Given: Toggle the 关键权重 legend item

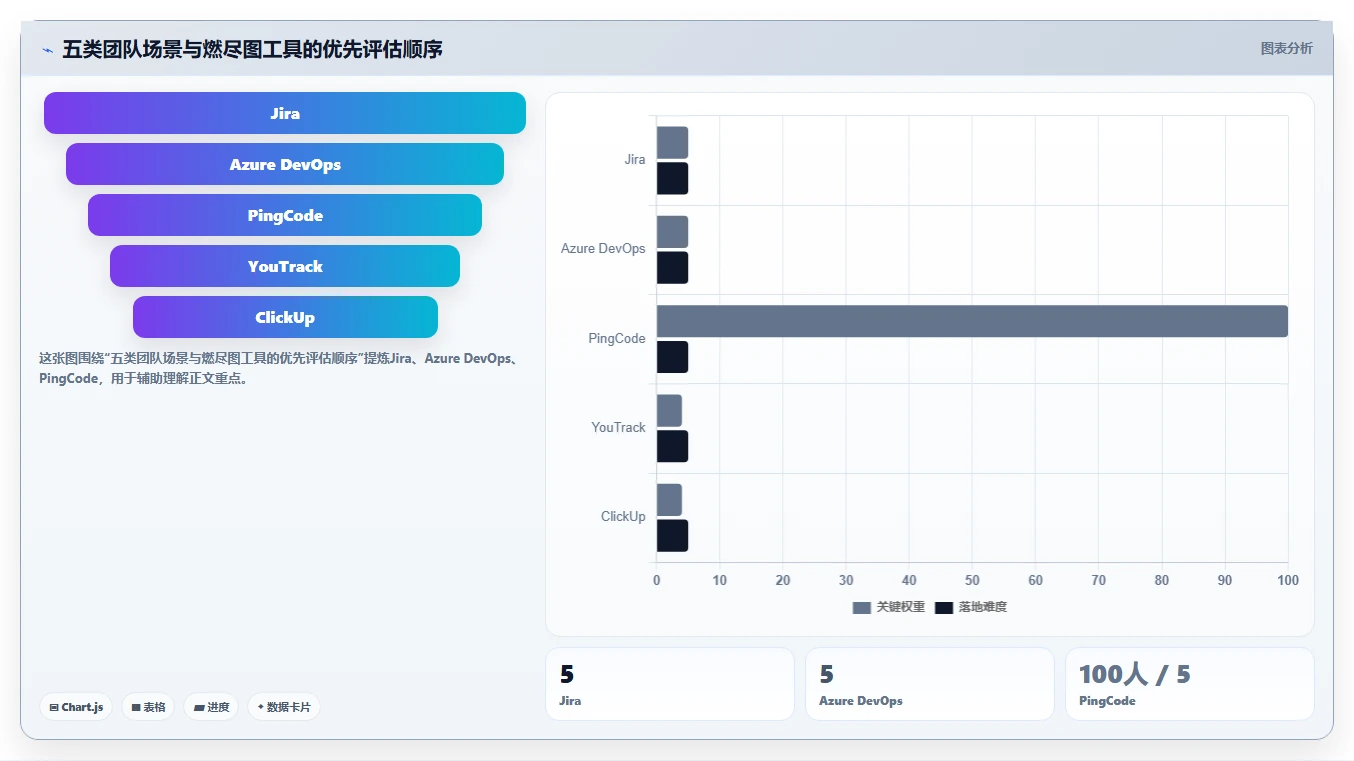Looking at the screenshot, I should click(x=888, y=607).
